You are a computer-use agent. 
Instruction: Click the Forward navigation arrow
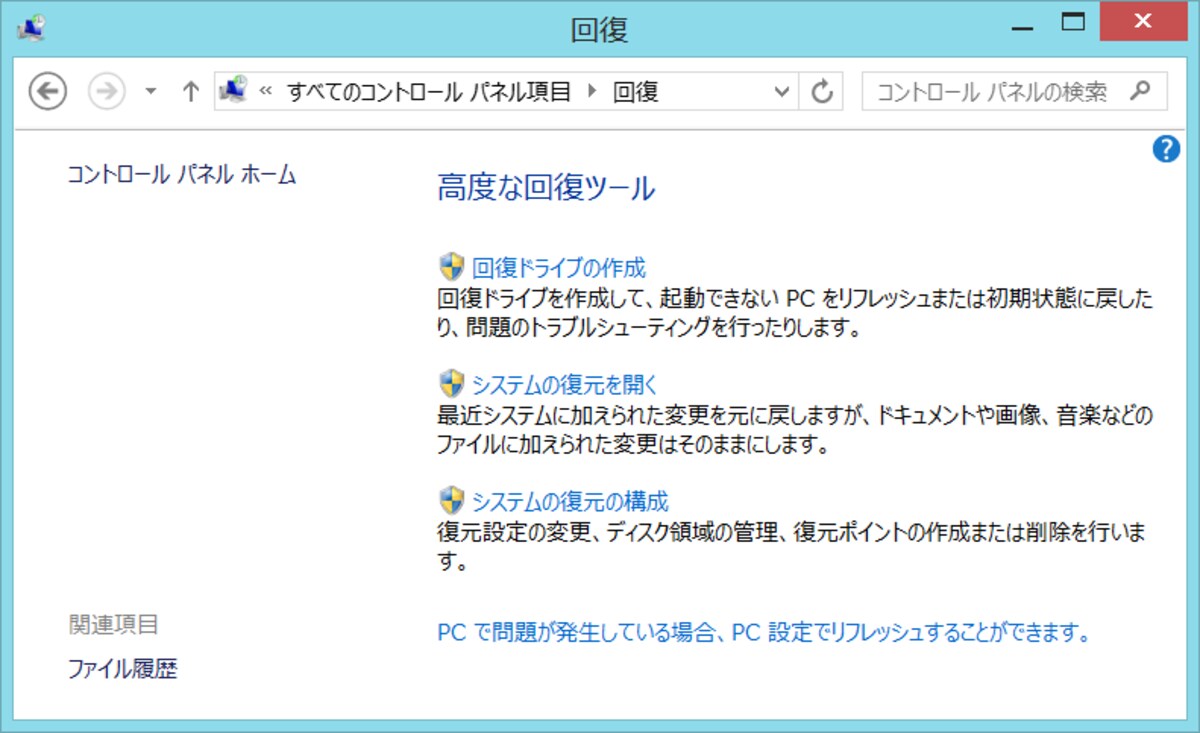point(106,92)
